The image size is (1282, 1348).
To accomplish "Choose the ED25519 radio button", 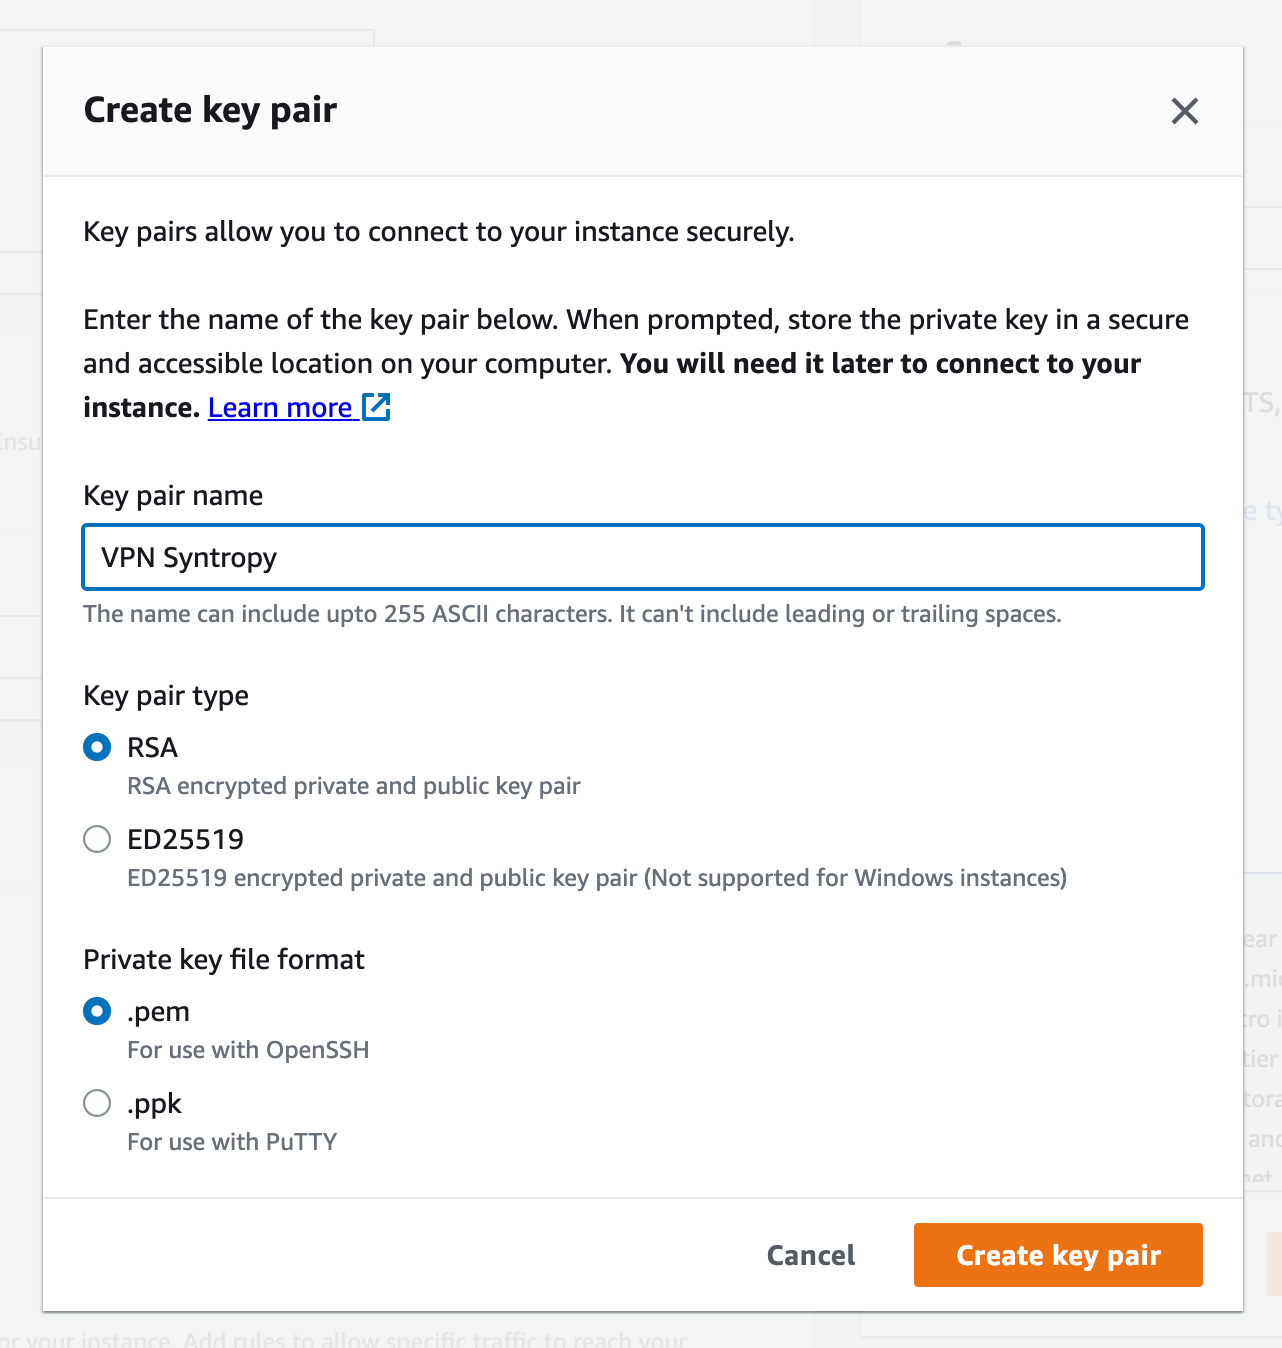I will click(x=97, y=839).
